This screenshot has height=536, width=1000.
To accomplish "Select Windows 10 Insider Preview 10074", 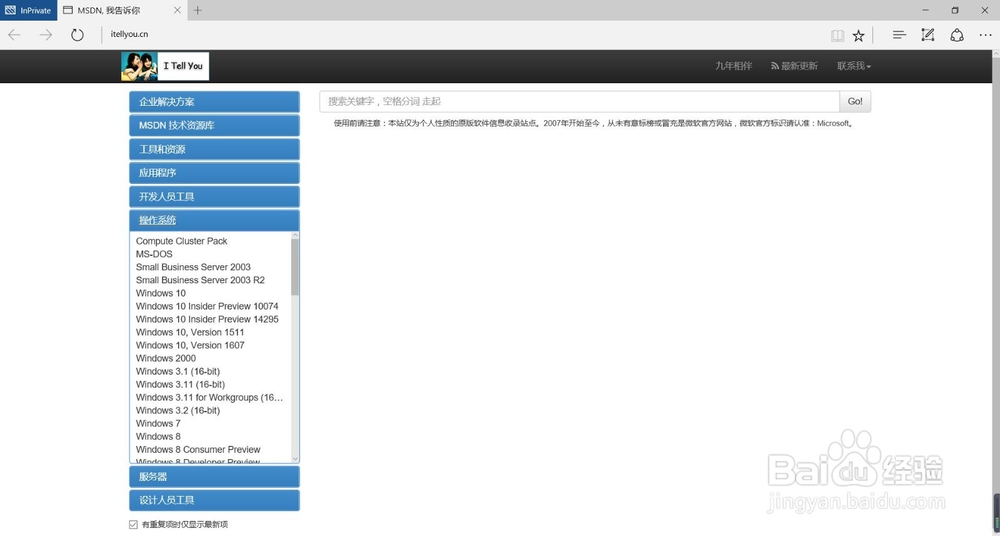I will click(207, 306).
